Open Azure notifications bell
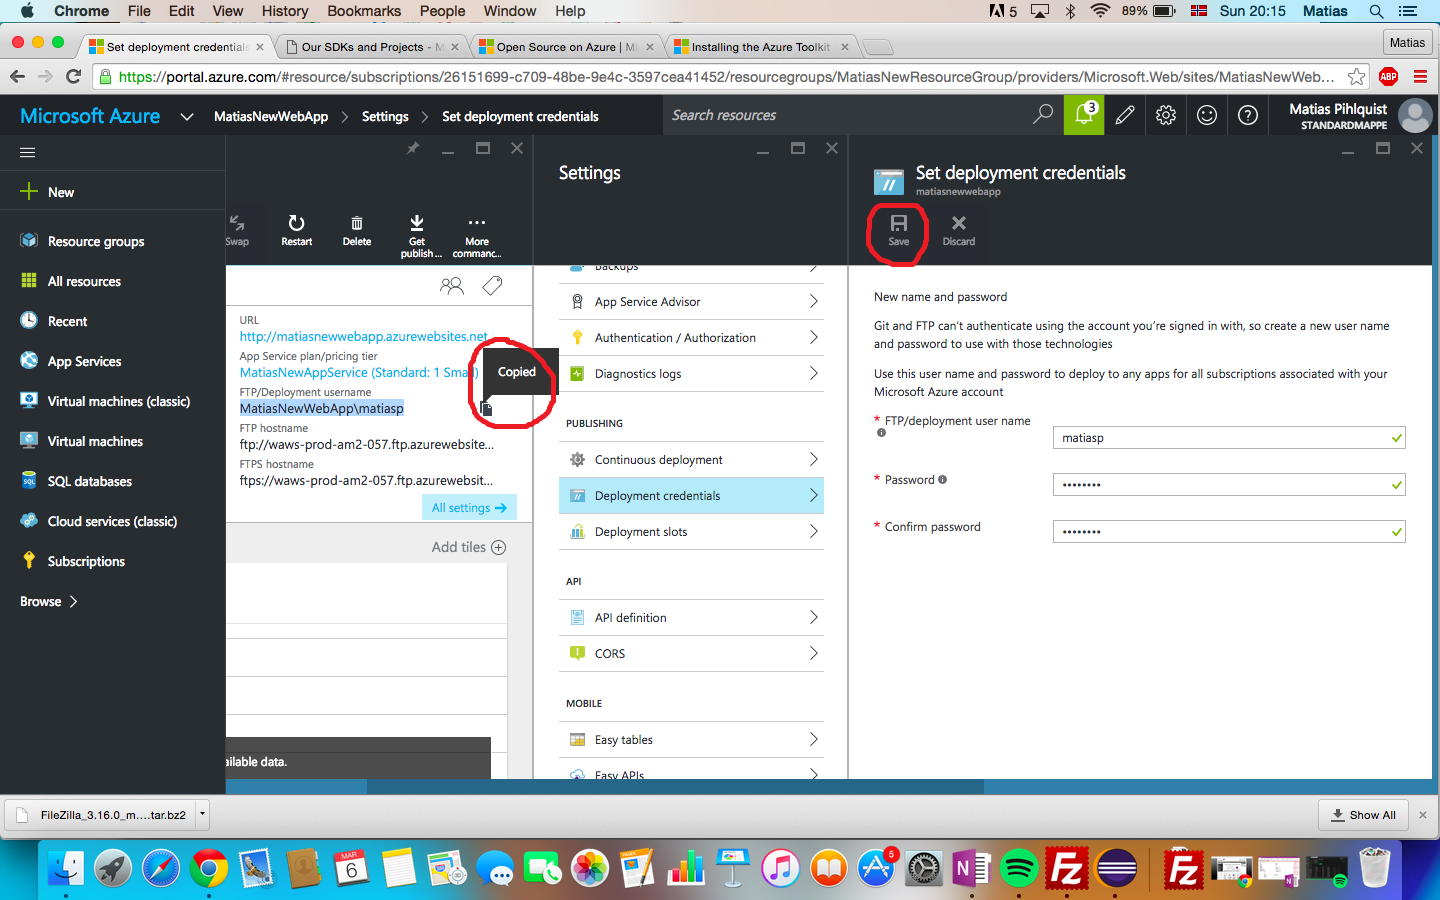The image size is (1440, 900). coord(1084,115)
